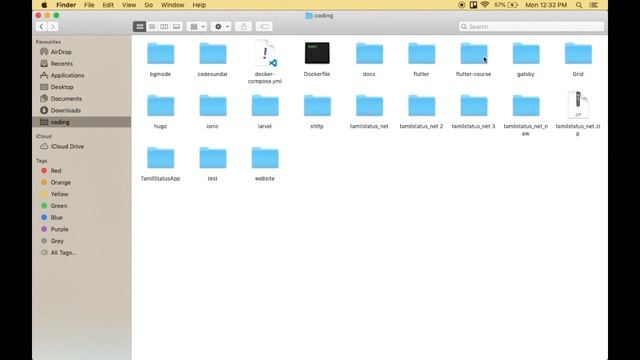Open the website folder
640x360 pixels.
click(x=265, y=158)
